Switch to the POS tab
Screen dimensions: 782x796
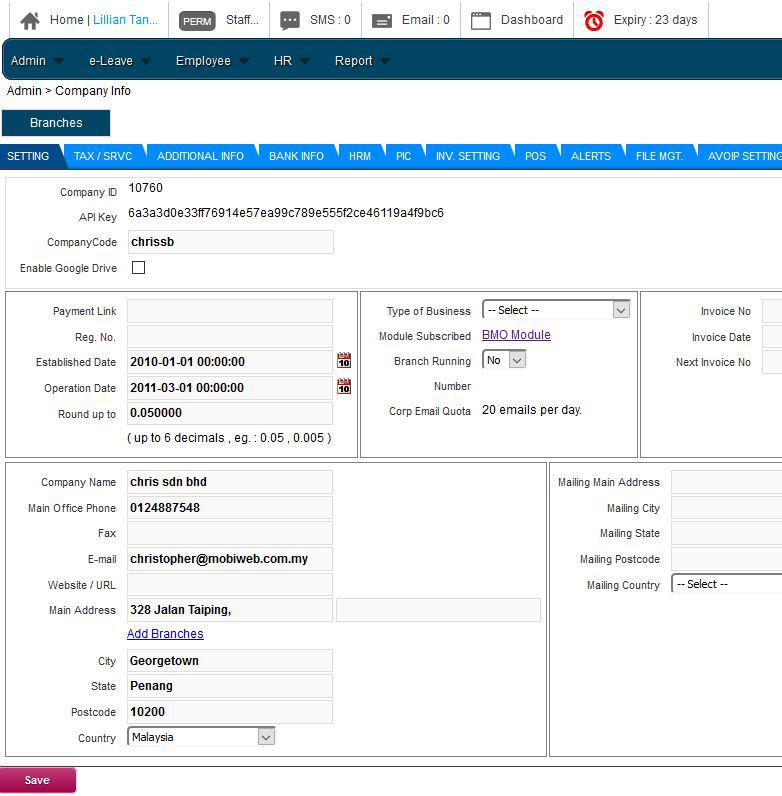(x=535, y=156)
